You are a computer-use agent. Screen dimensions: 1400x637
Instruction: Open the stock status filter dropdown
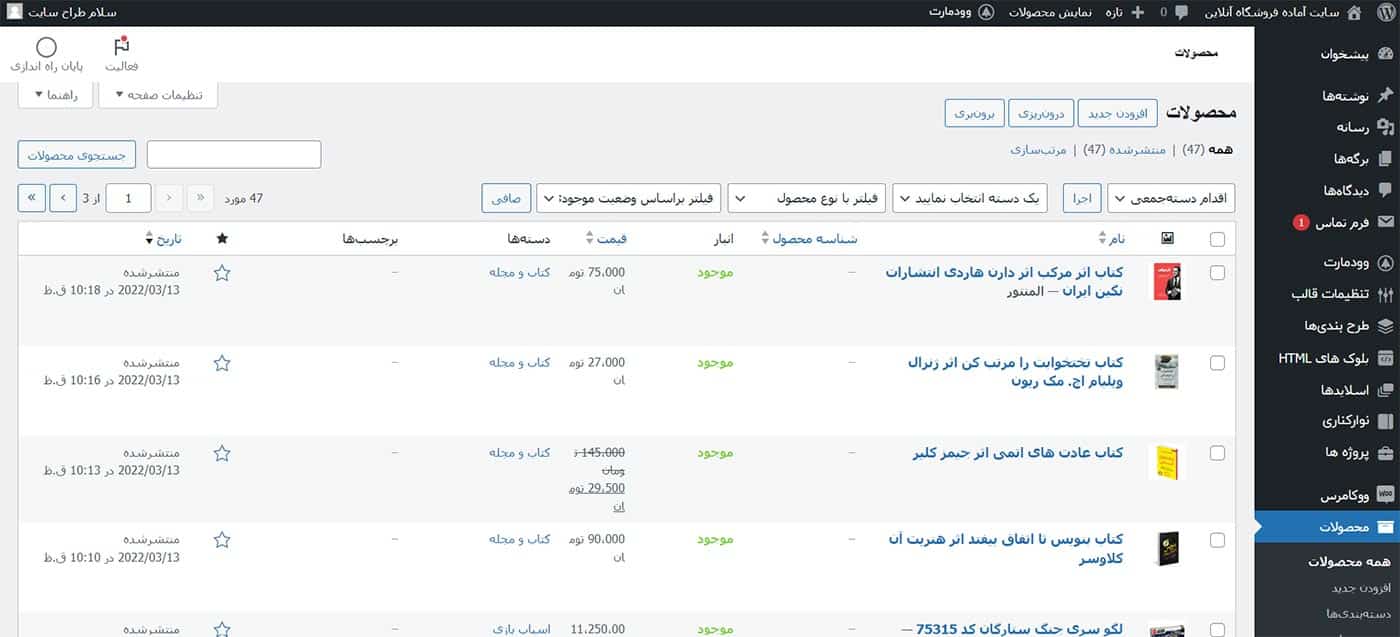(628, 198)
